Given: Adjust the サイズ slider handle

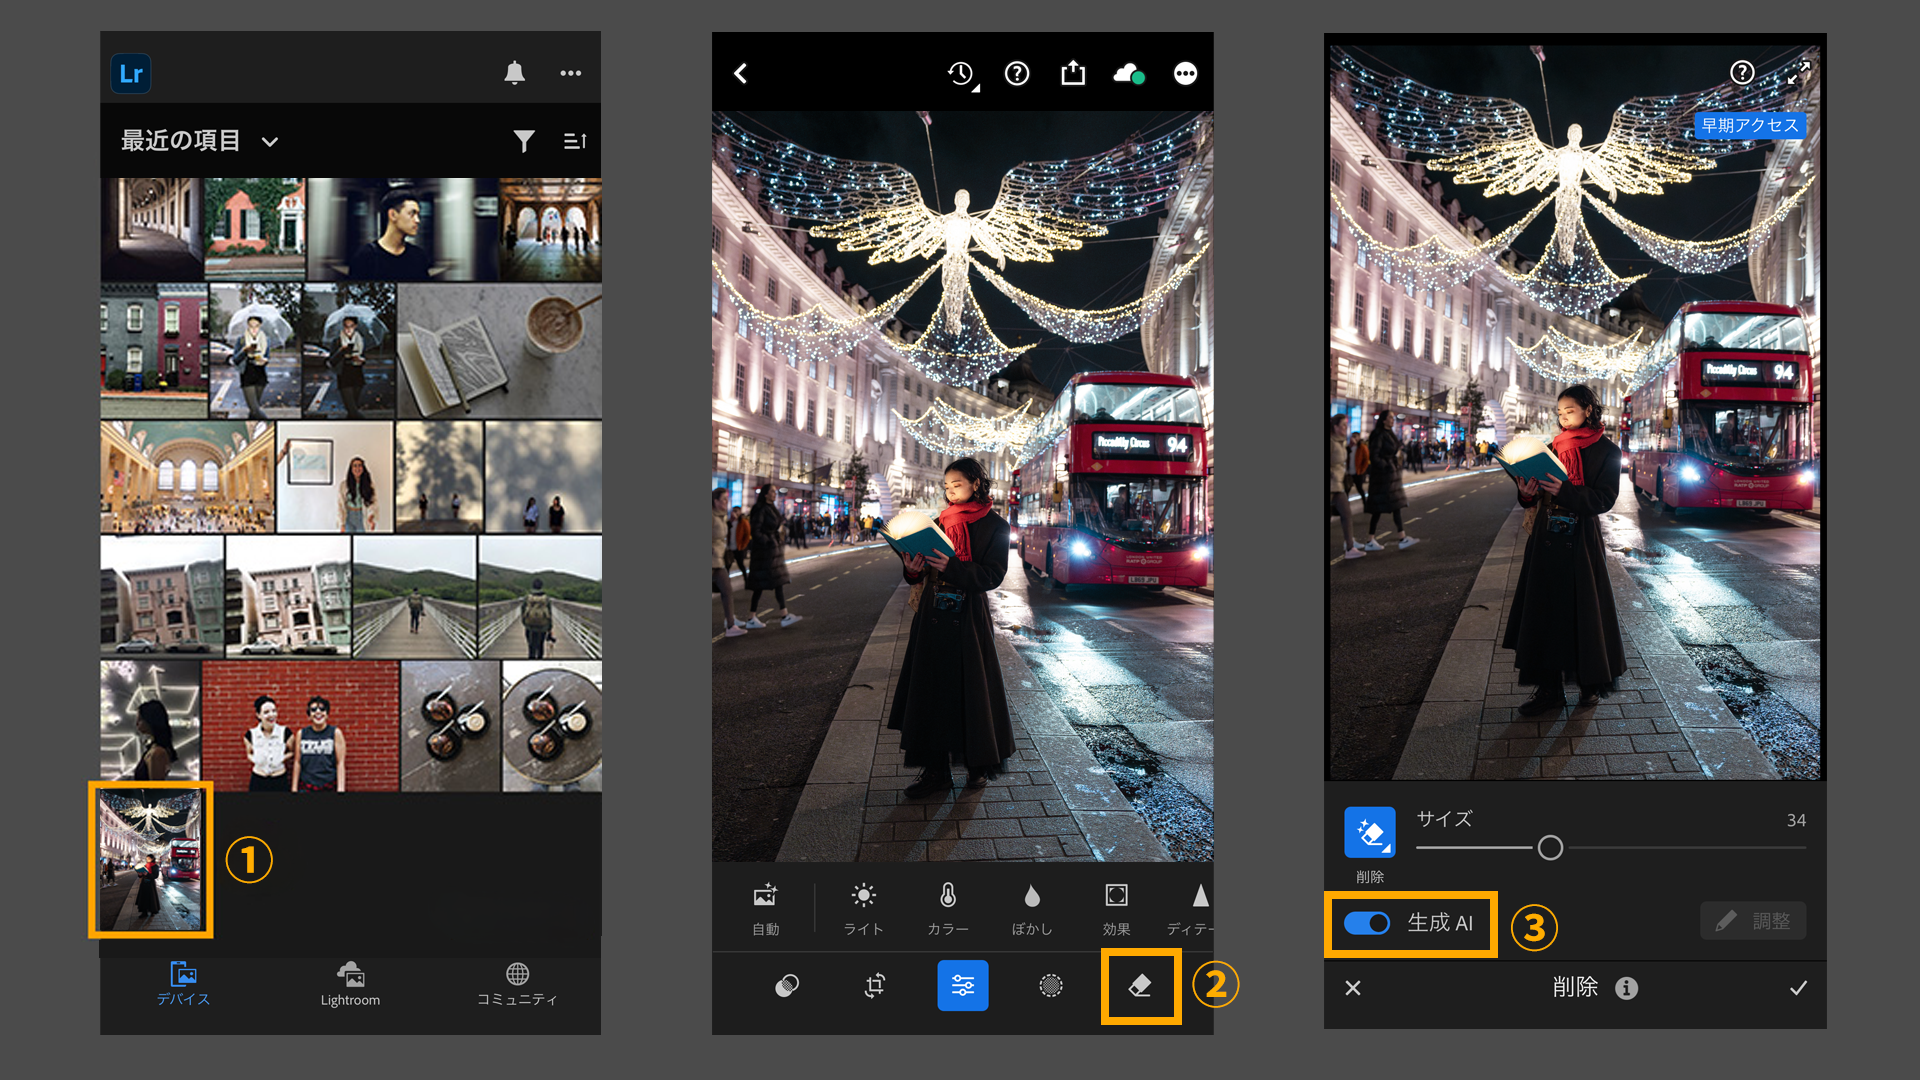Looking at the screenshot, I should [x=1550, y=848].
